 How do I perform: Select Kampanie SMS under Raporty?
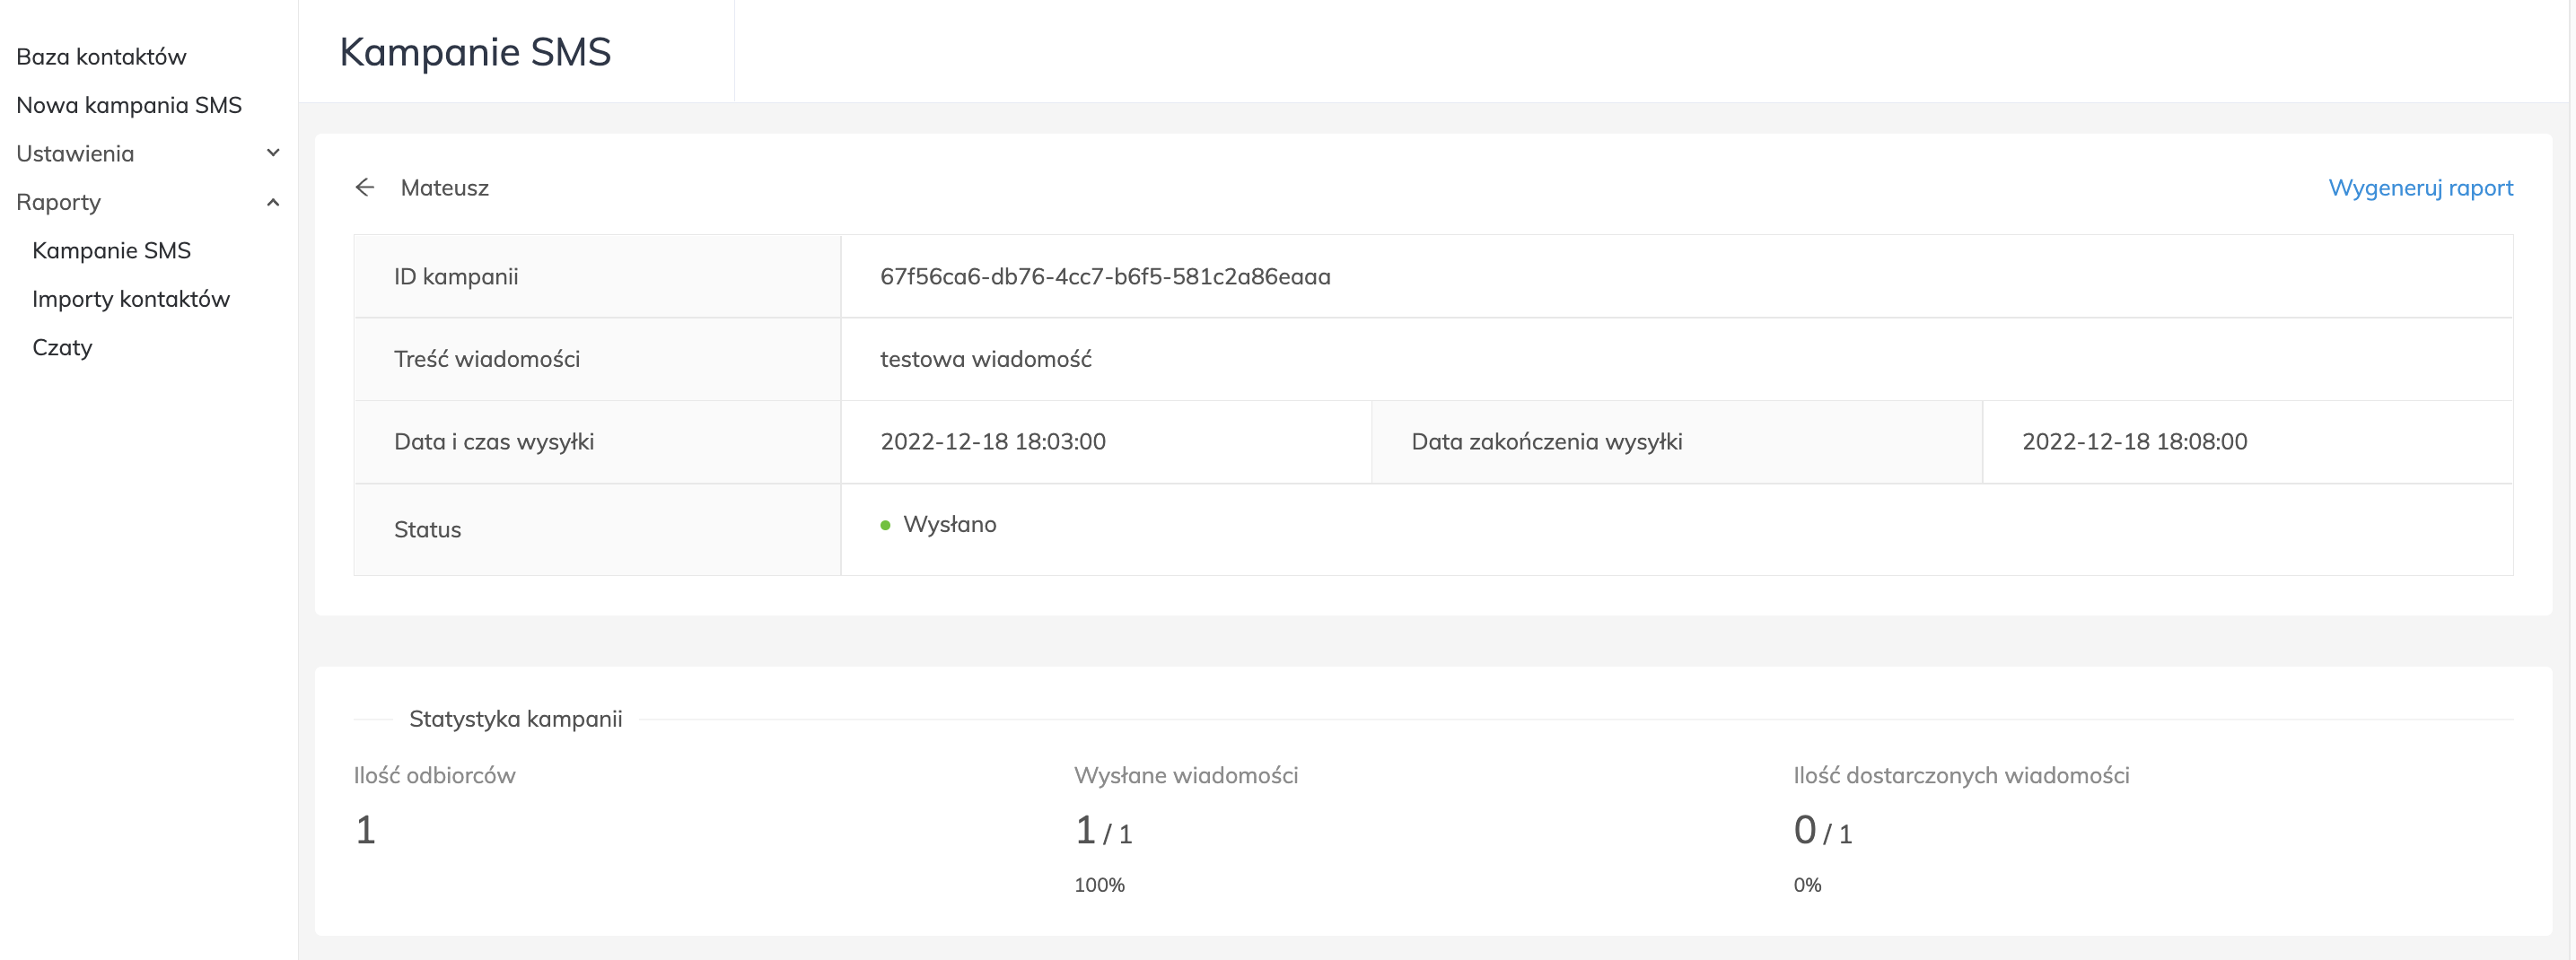coord(111,251)
